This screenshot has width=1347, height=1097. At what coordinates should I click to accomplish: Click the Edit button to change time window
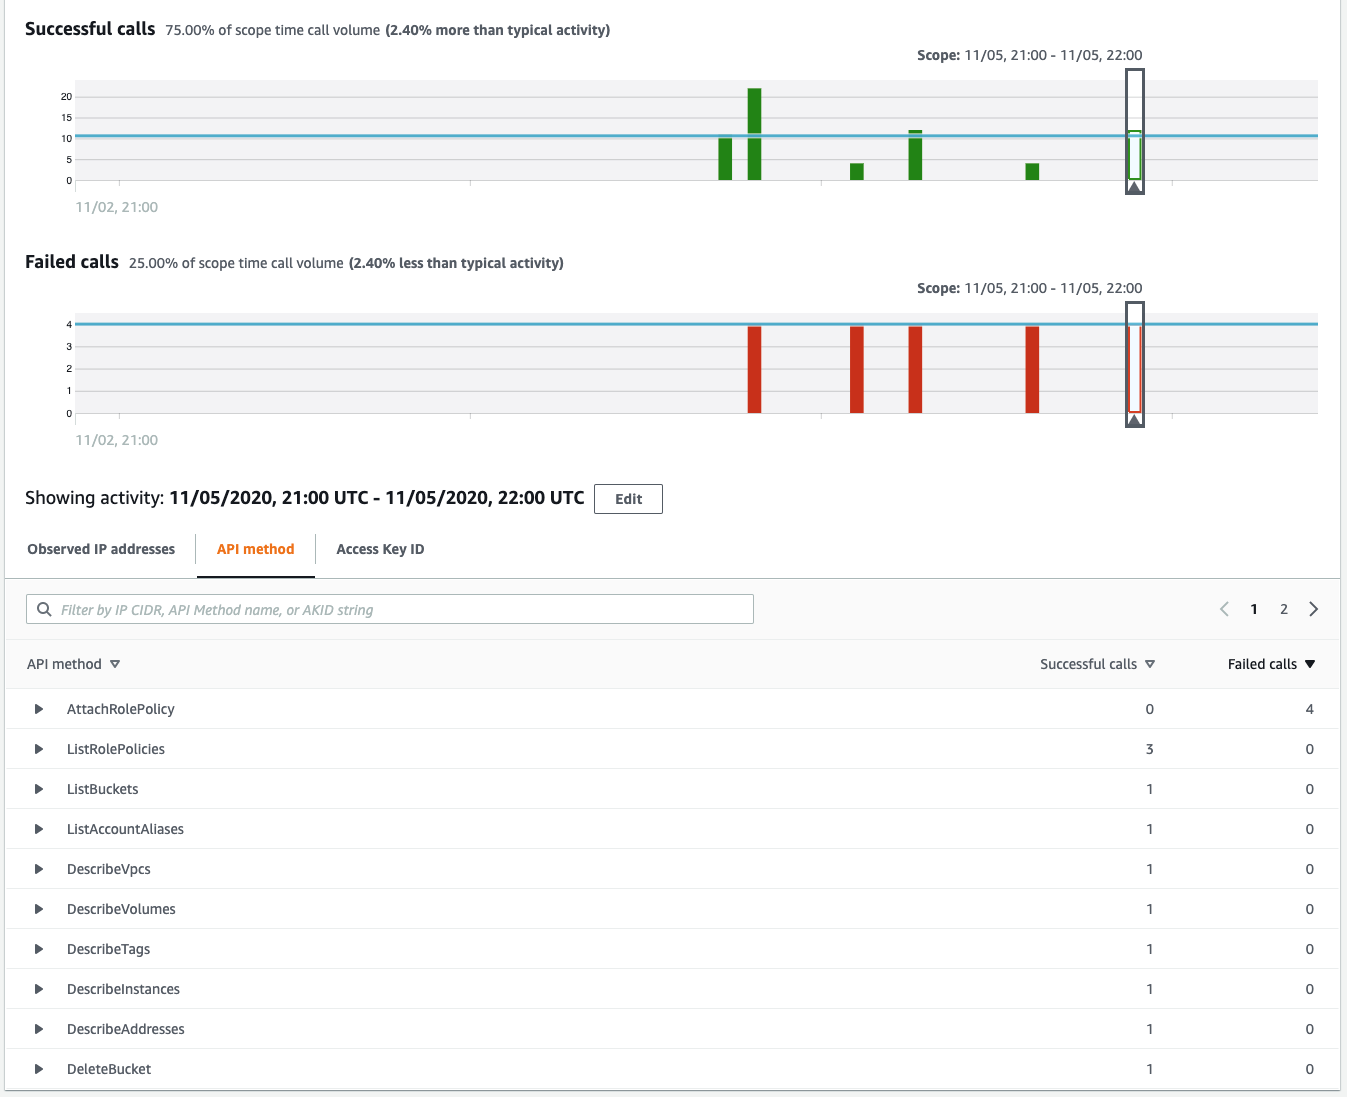coord(628,498)
